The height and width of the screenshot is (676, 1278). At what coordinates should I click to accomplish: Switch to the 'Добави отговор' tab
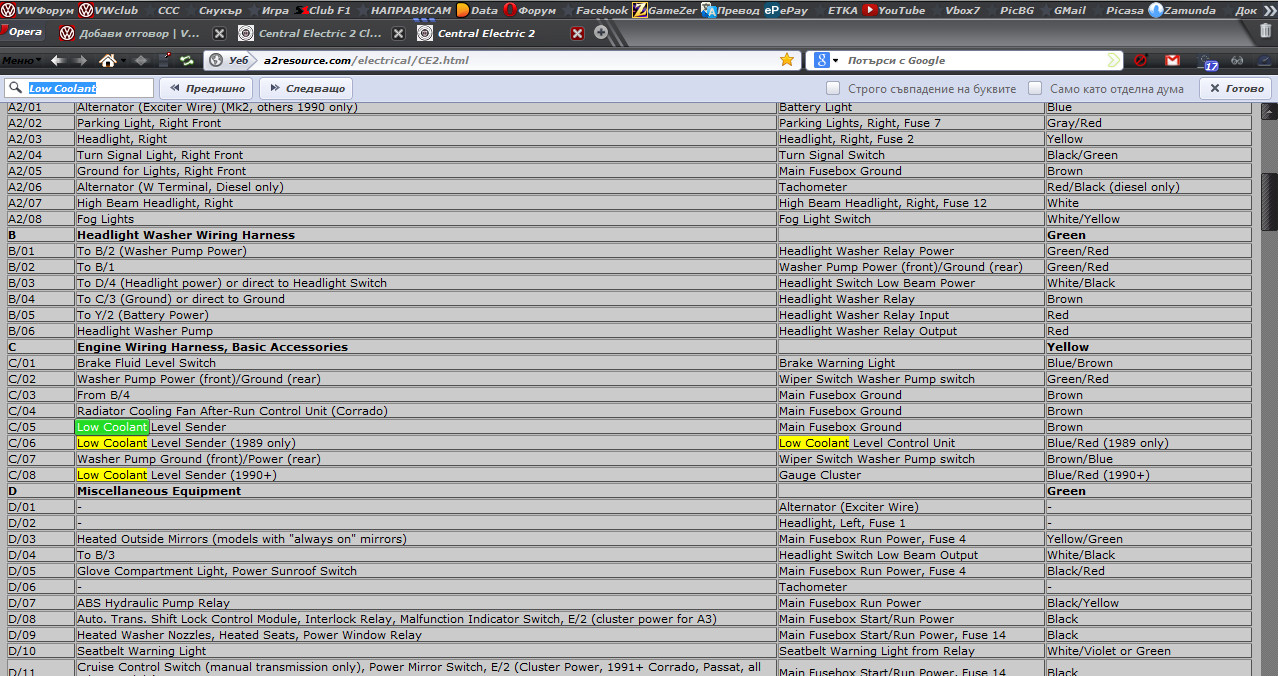click(x=136, y=33)
